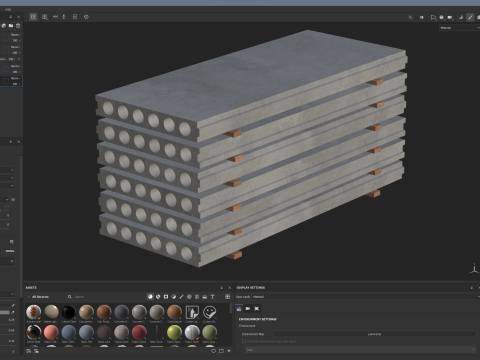The height and width of the screenshot is (360, 480).
Task: Click the folder icon at Assets panel bottom-right
Action: pos(221,351)
